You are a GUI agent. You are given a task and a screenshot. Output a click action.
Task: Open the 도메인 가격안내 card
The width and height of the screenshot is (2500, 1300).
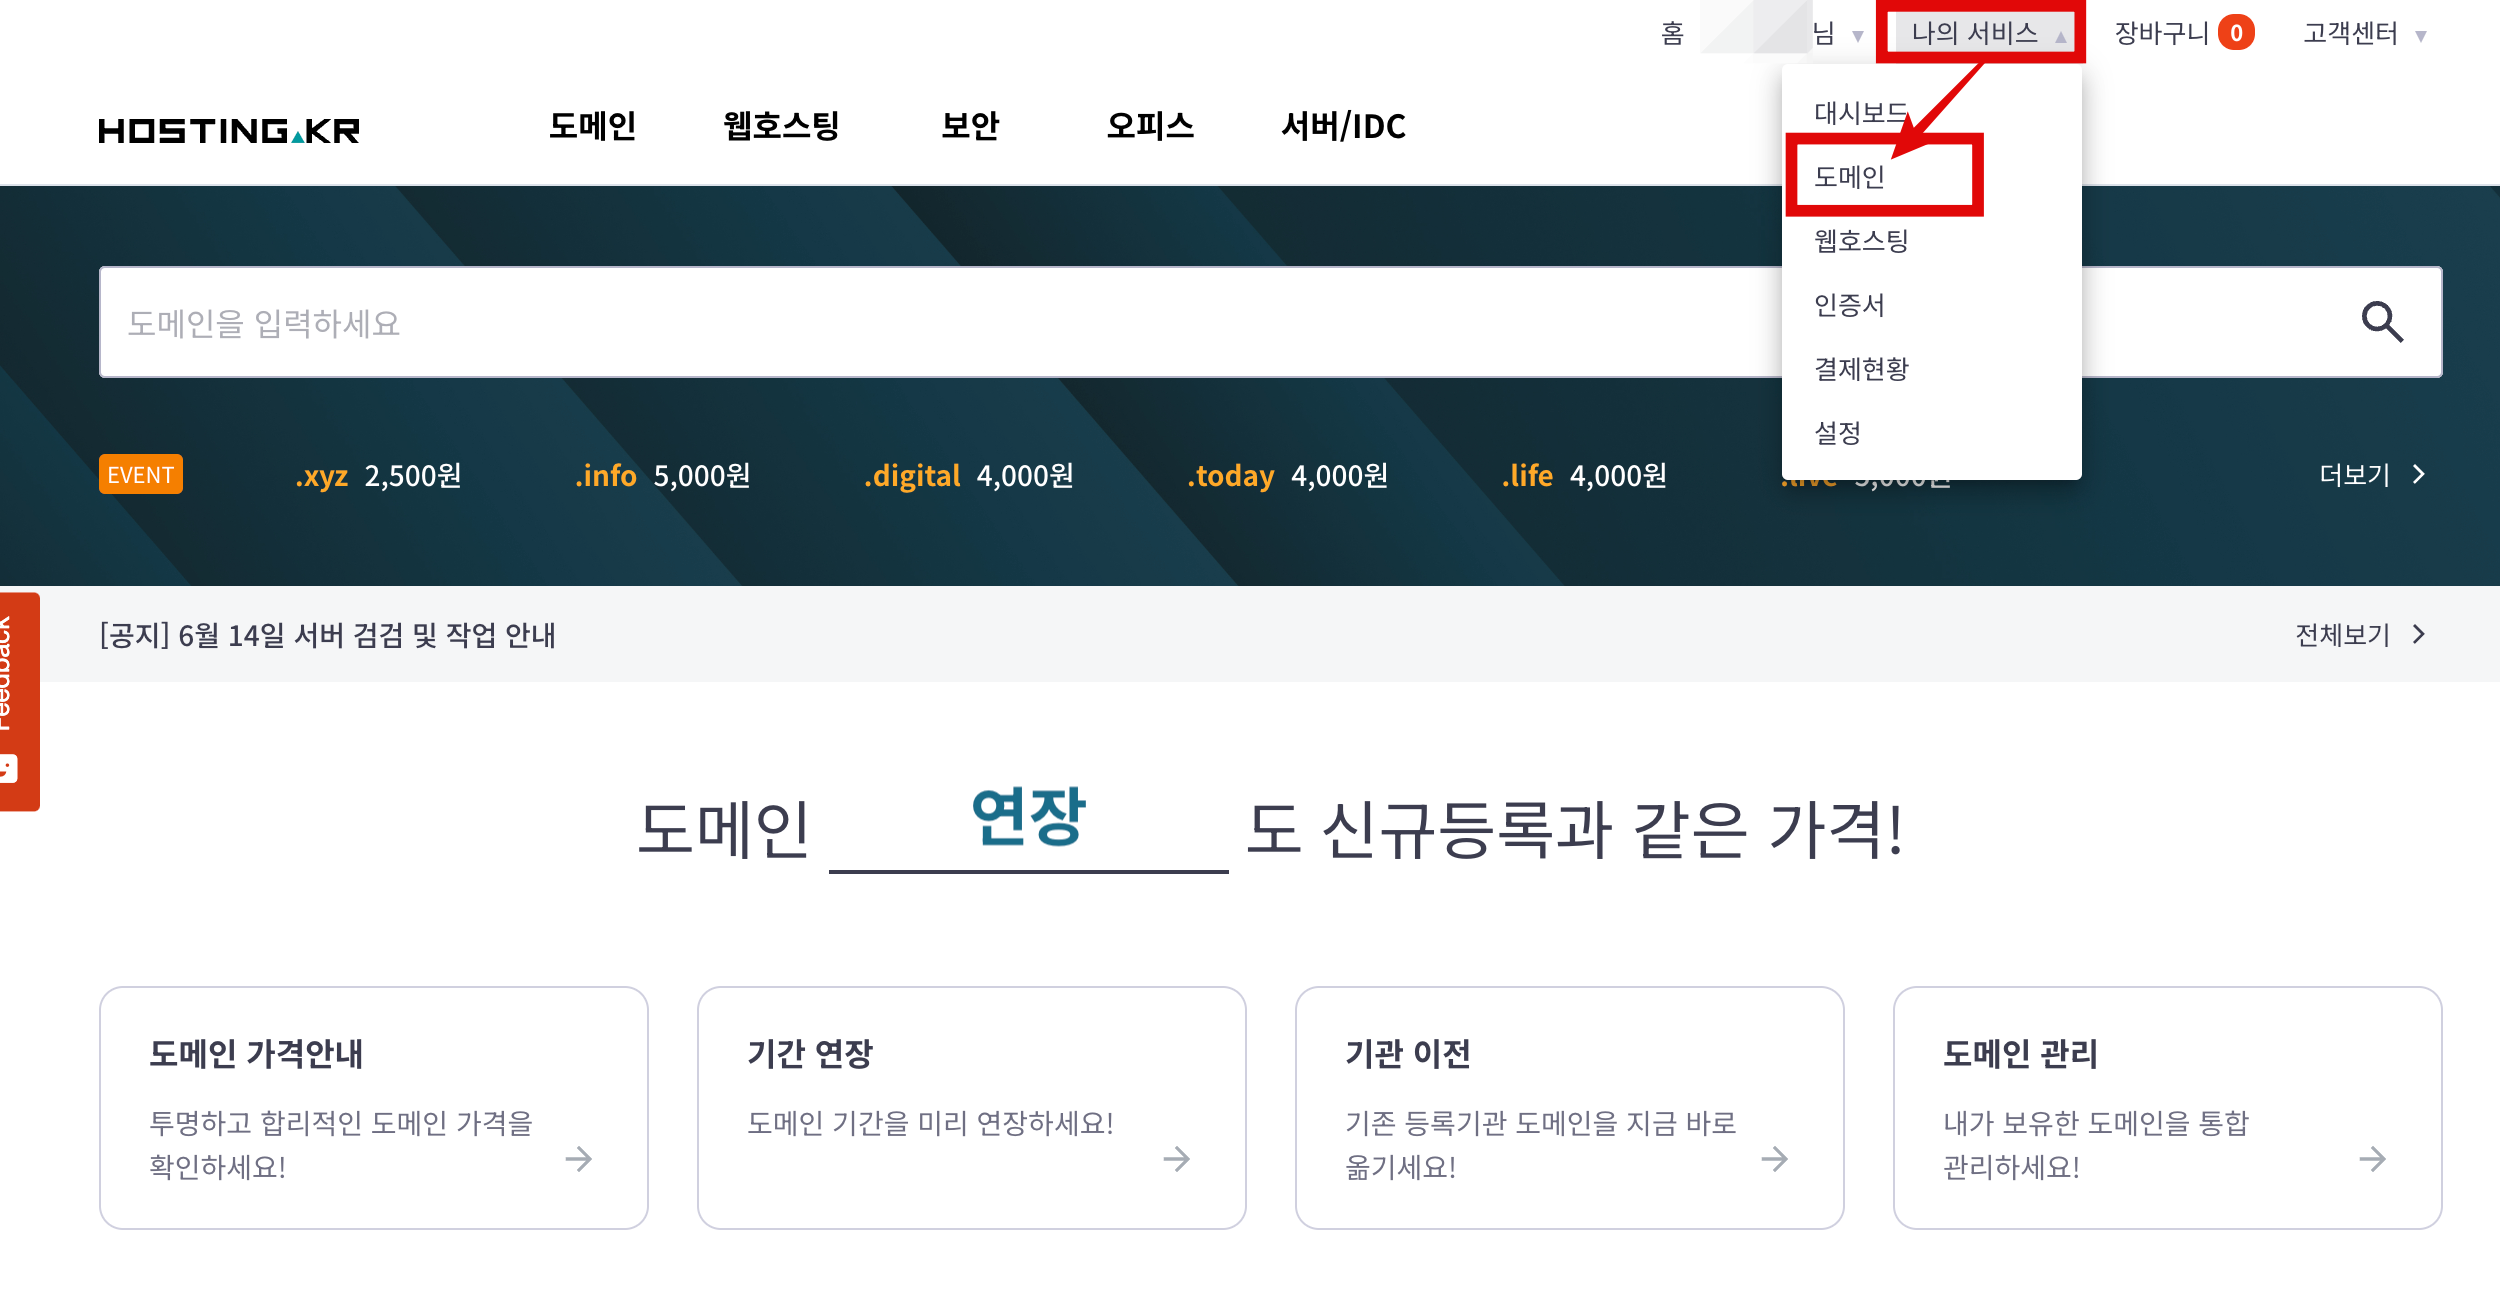tap(374, 1108)
